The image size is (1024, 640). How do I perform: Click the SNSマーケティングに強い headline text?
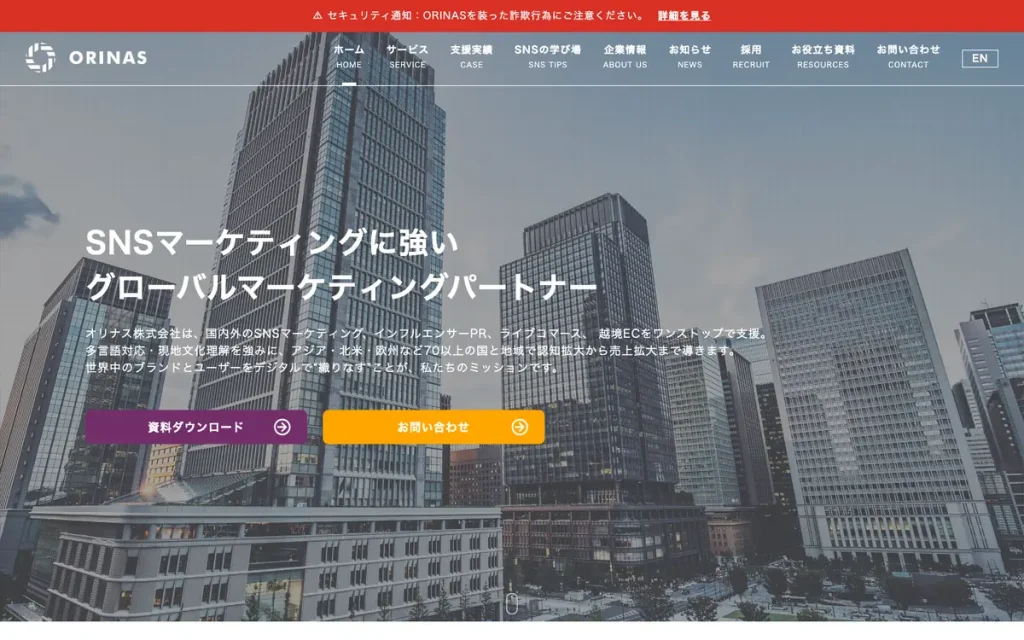[x=272, y=243]
